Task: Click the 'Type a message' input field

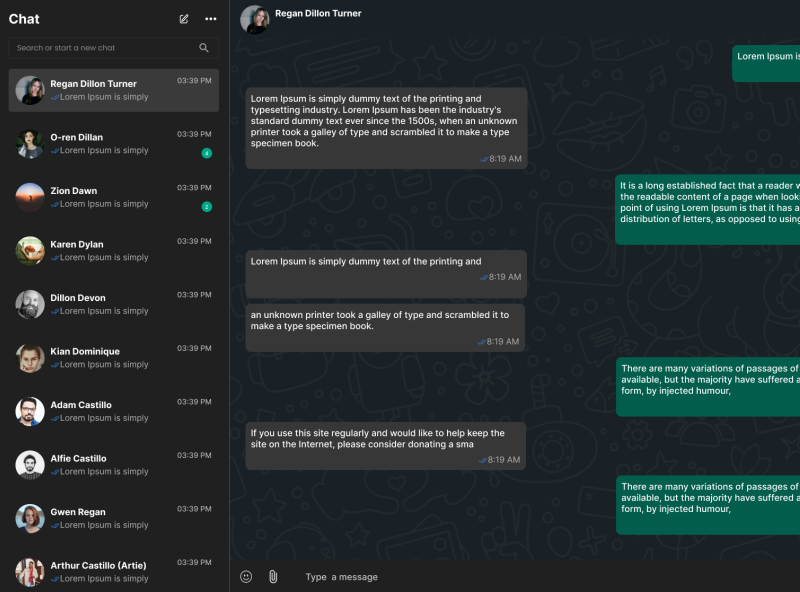Action: [400, 577]
